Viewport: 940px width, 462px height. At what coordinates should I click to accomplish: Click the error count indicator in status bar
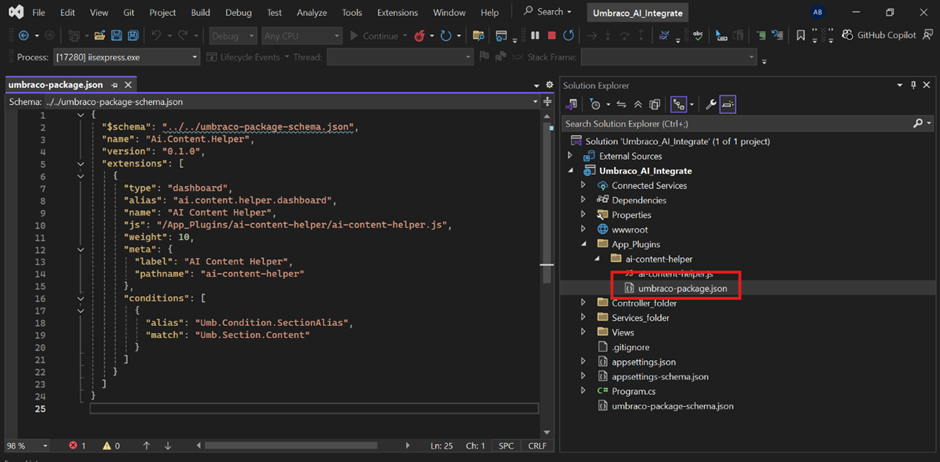point(77,446)
